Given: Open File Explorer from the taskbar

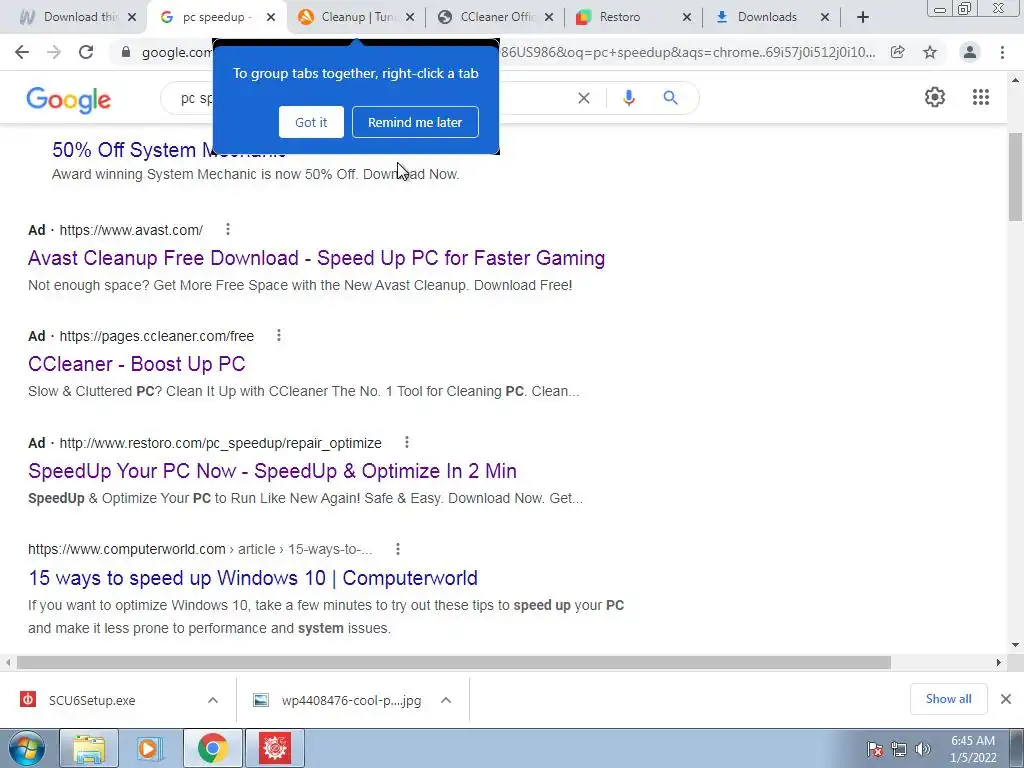Looking at the screenshot, I should click(x=89, y=748).
